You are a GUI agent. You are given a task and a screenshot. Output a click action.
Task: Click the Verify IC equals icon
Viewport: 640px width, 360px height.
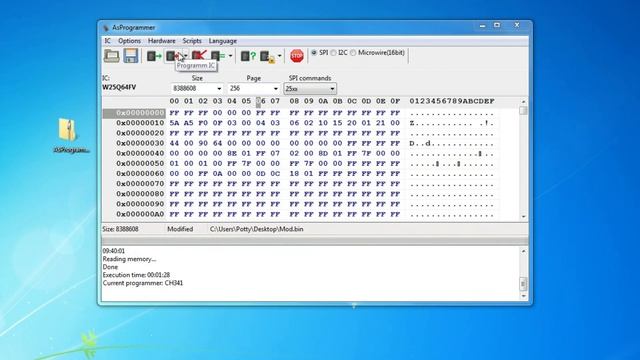click(x=219, y=56)
